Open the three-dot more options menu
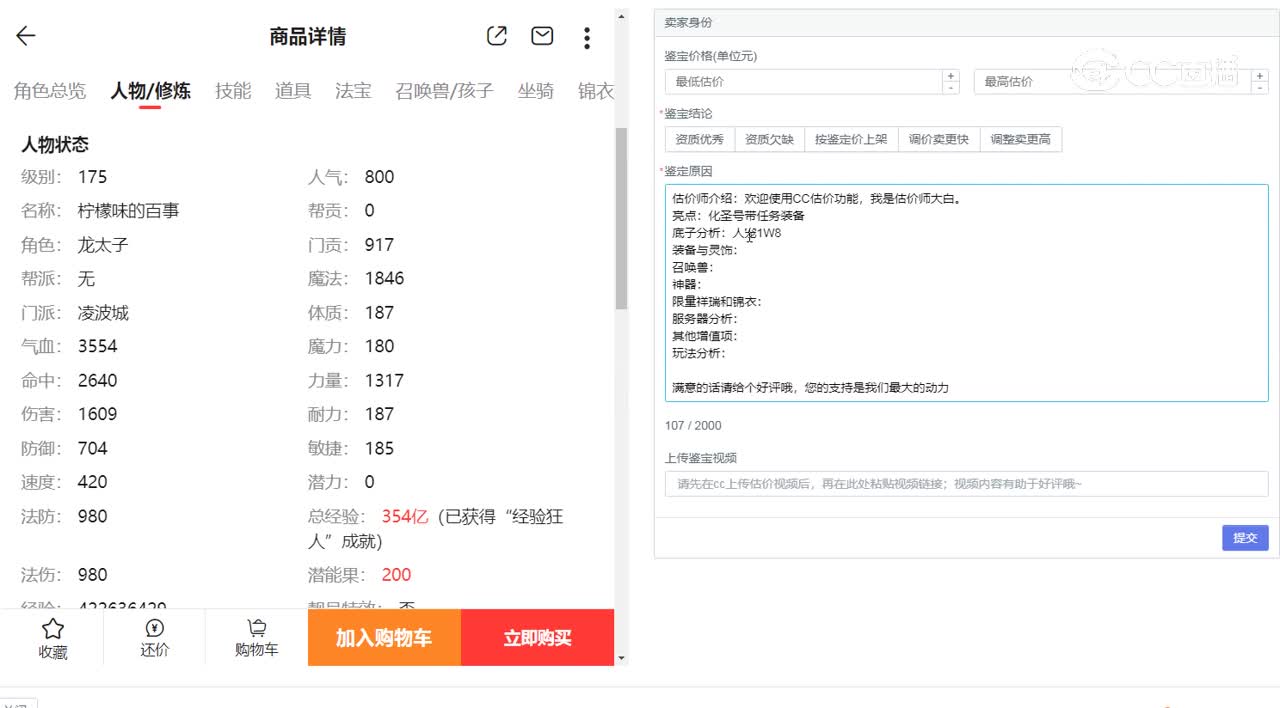 pyautogui.click(x=586, y=36)
